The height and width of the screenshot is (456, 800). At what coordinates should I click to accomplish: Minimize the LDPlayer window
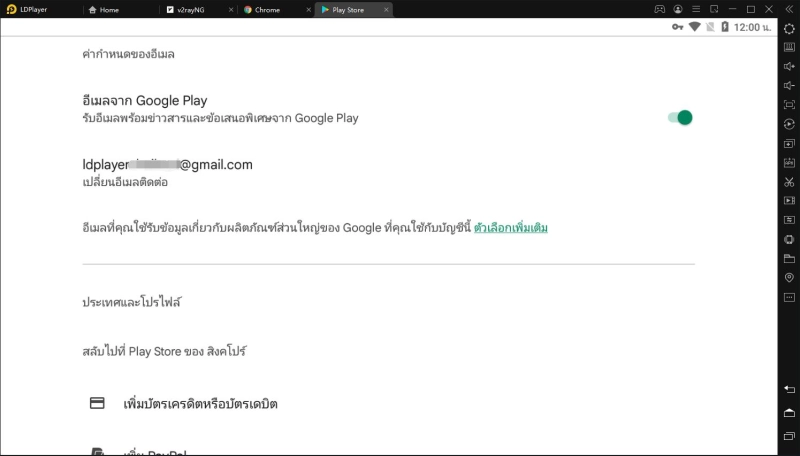(733, 9)
